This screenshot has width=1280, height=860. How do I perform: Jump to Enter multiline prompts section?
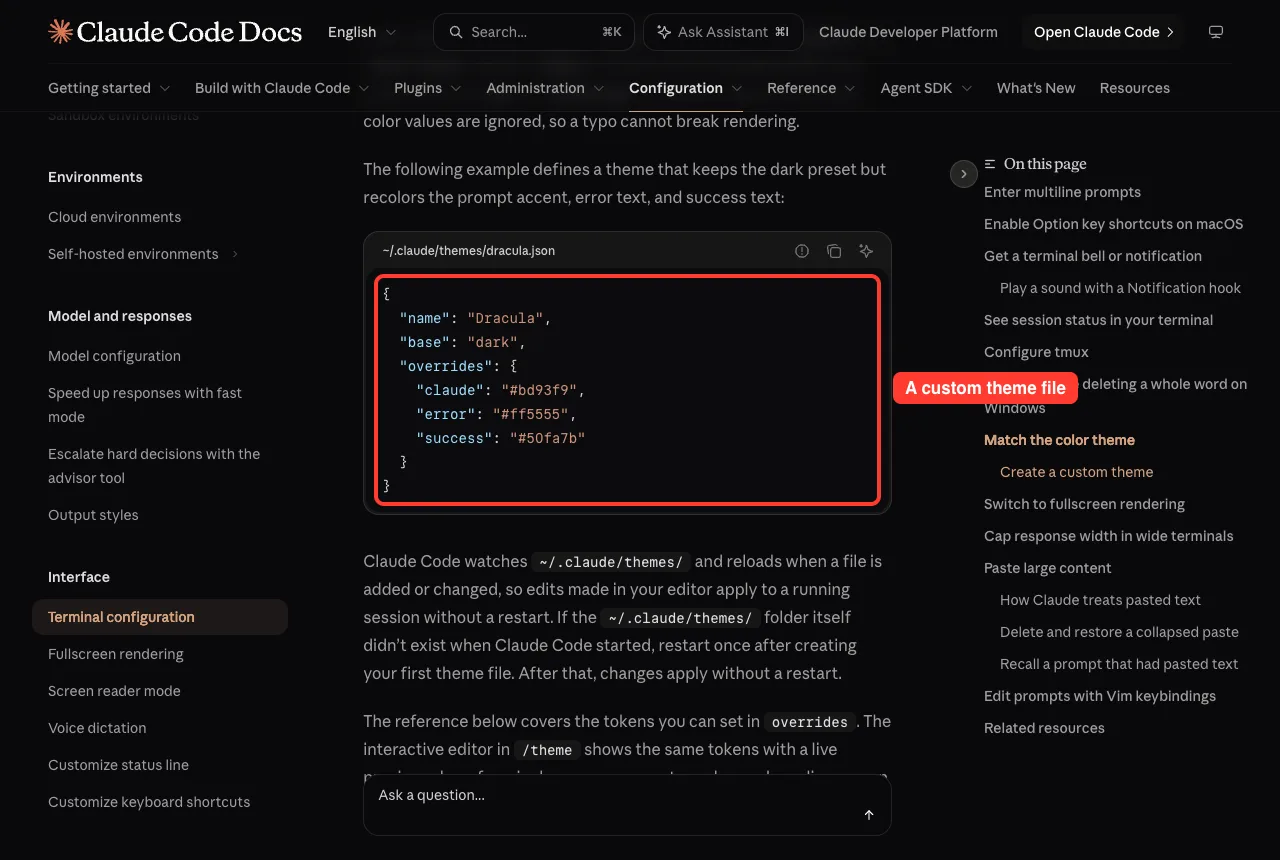(1062, 192)
